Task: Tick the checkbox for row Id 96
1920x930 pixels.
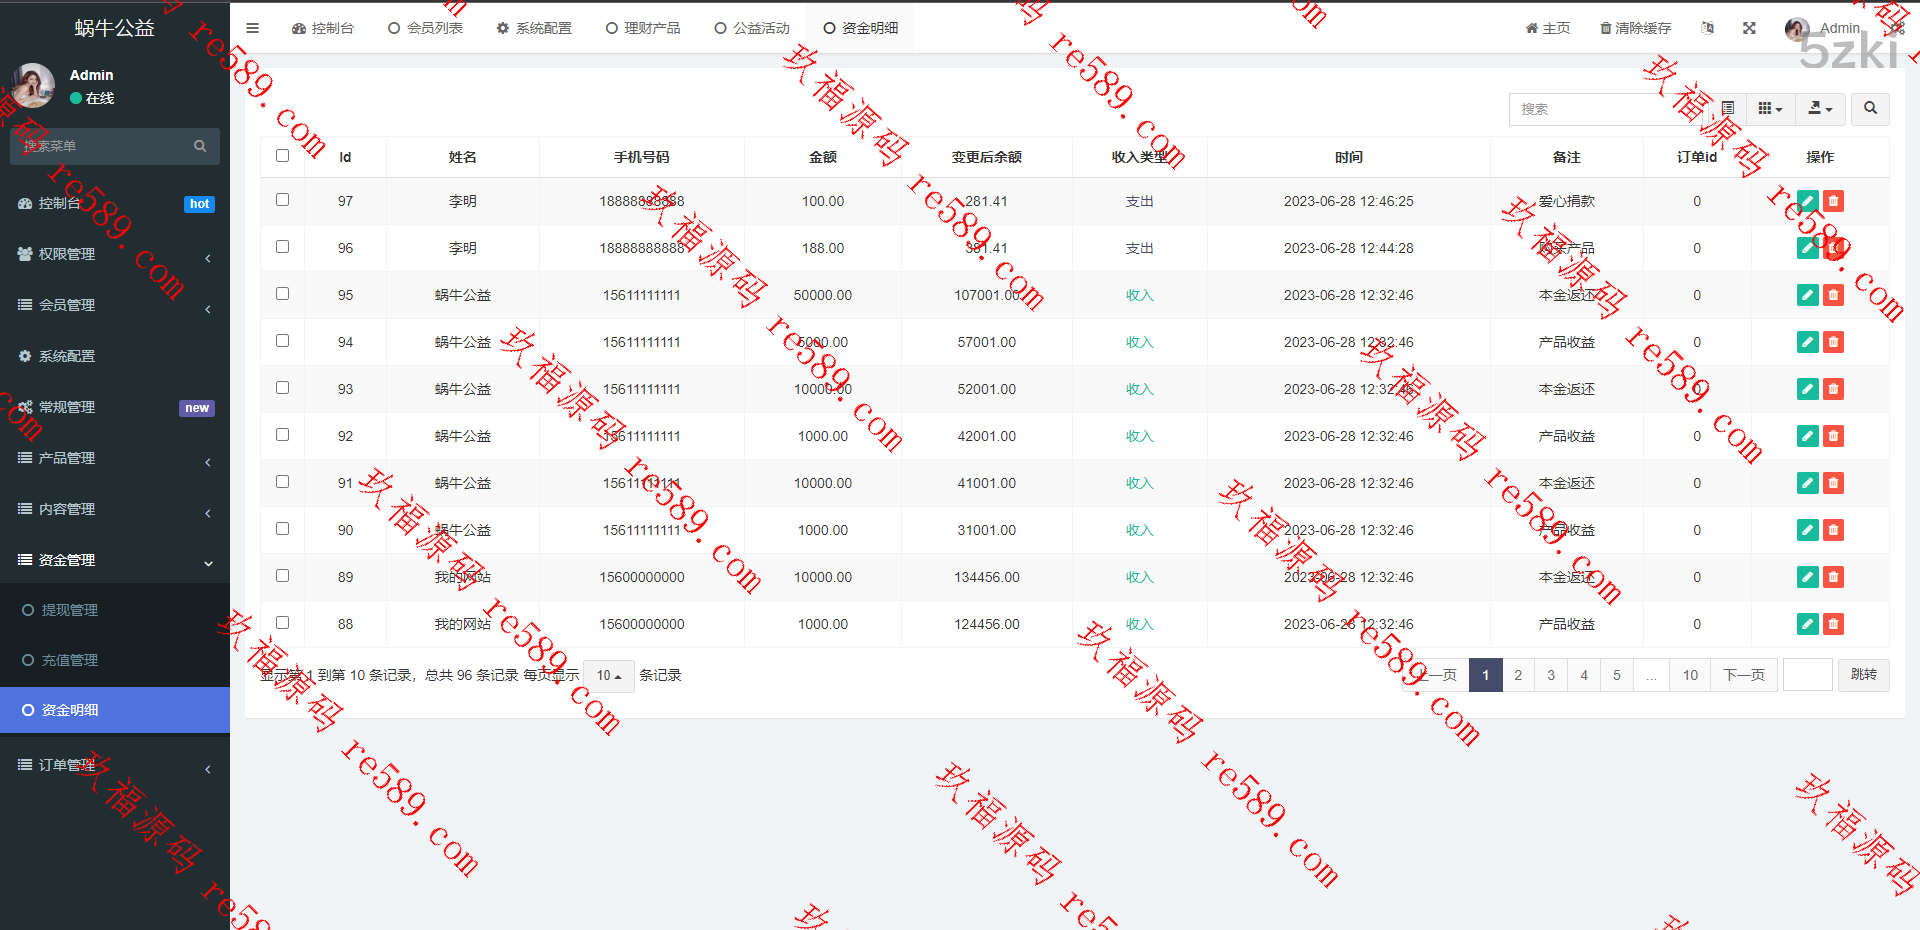Action: 282,247
